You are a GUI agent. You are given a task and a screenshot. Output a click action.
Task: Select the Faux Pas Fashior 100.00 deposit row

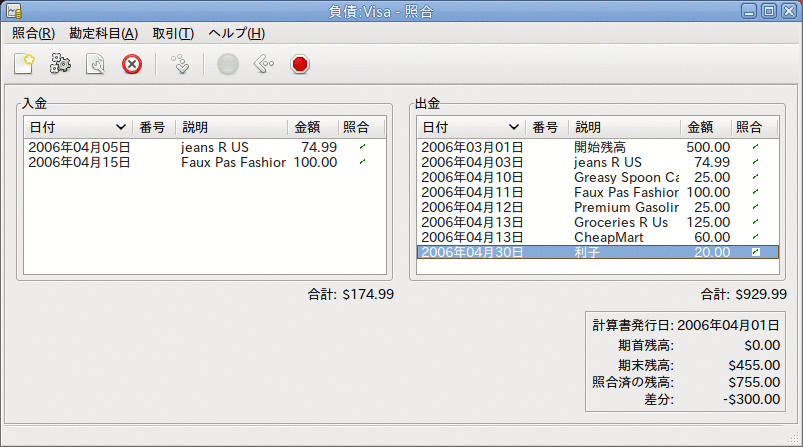(205, 162)
